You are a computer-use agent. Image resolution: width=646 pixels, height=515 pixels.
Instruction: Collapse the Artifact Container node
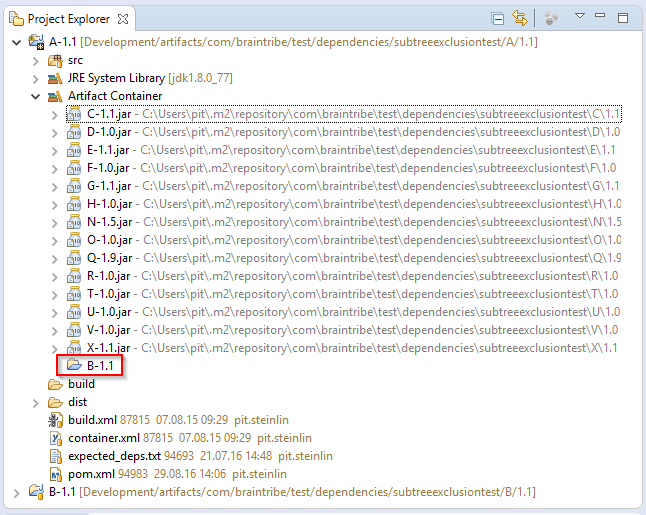click(x=37, y=97)
